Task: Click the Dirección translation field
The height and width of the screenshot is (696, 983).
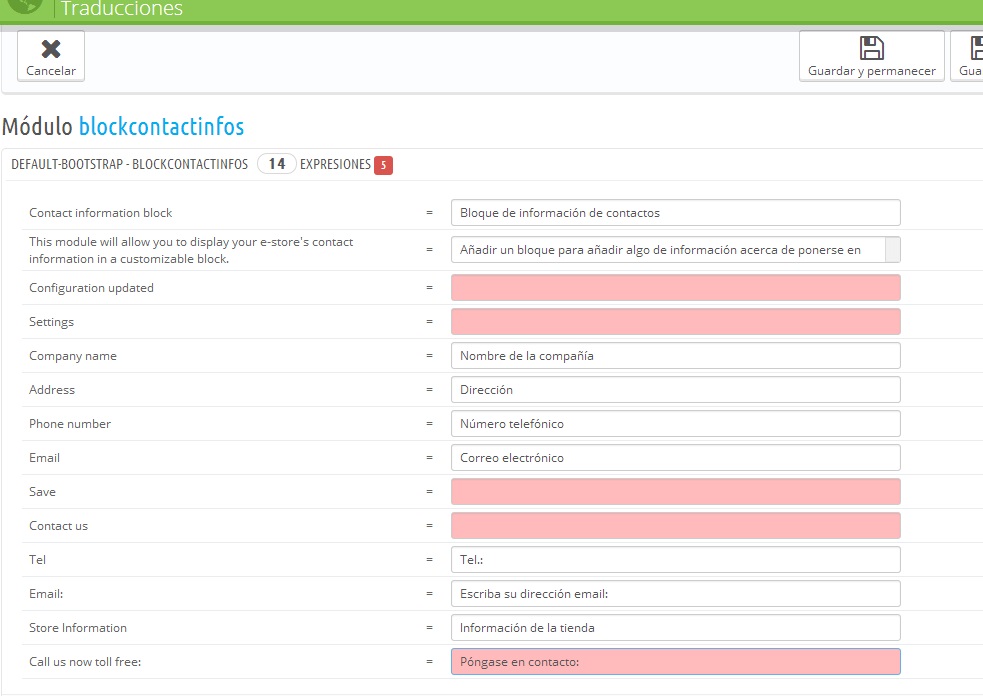Action: click(x=676, y=389)
